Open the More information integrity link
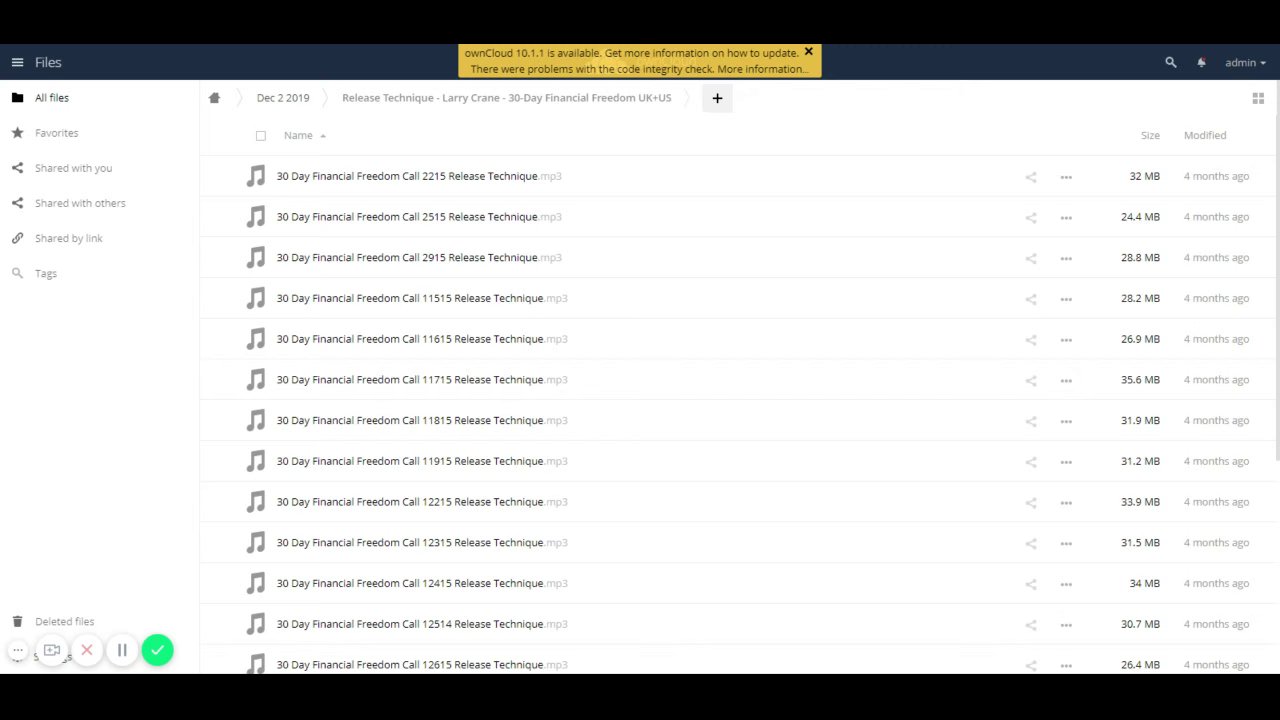Screen dimensions: 1280x720 click(x=762, y=69)
